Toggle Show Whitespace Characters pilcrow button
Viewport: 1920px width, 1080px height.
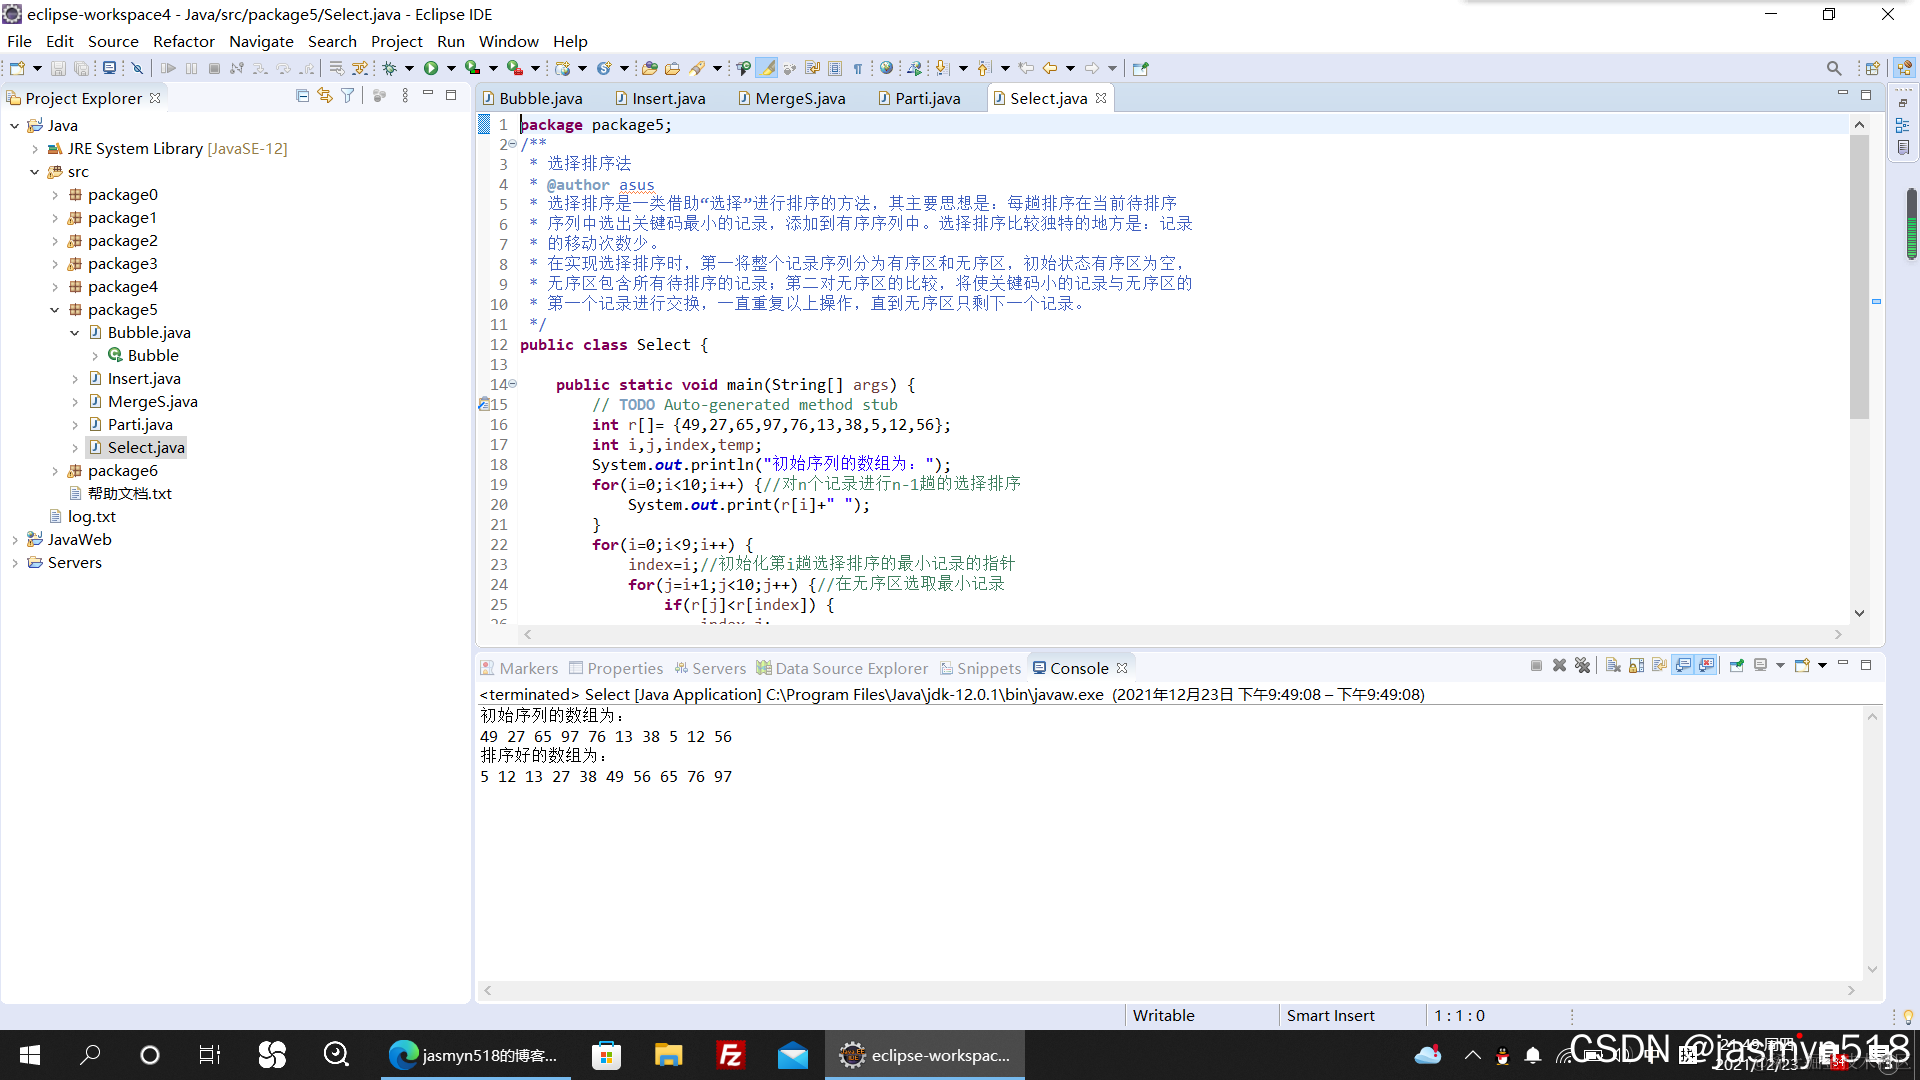pos(858,68)
